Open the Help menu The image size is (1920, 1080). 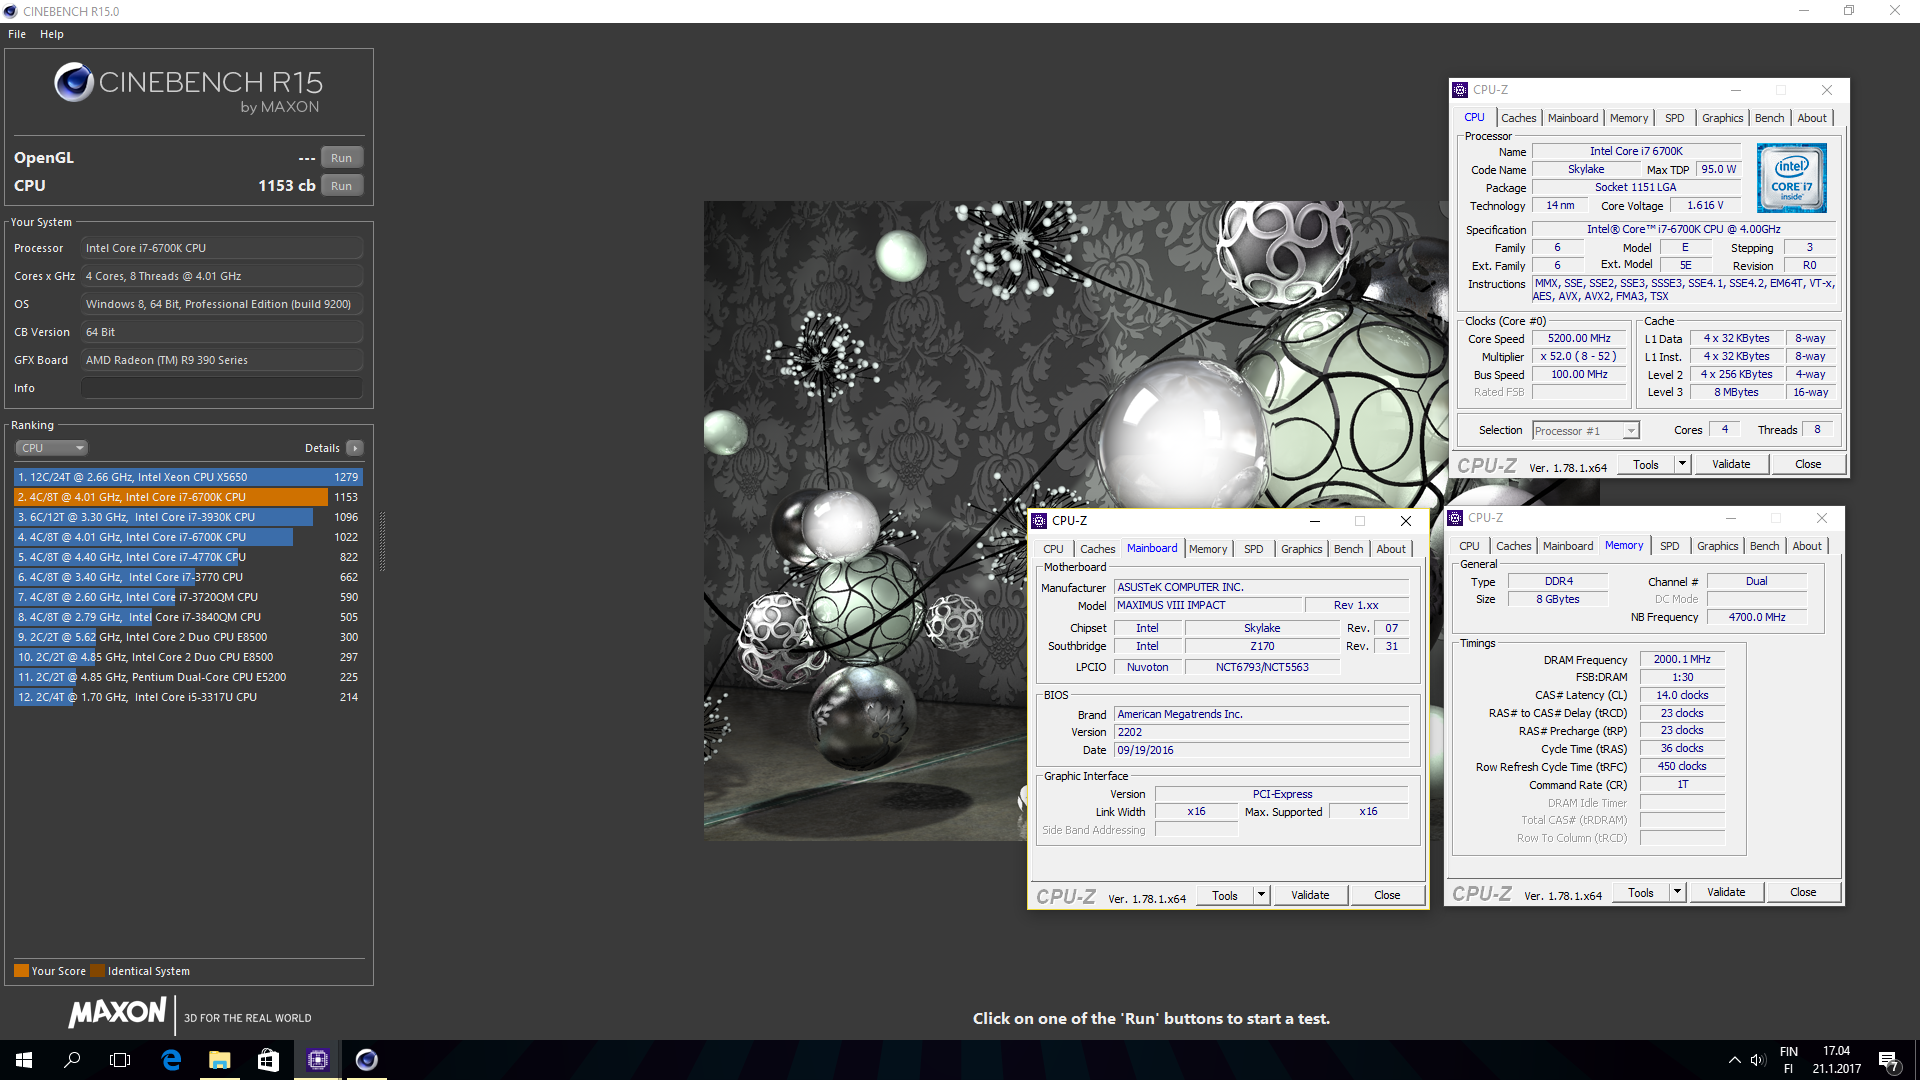[52, 34]
